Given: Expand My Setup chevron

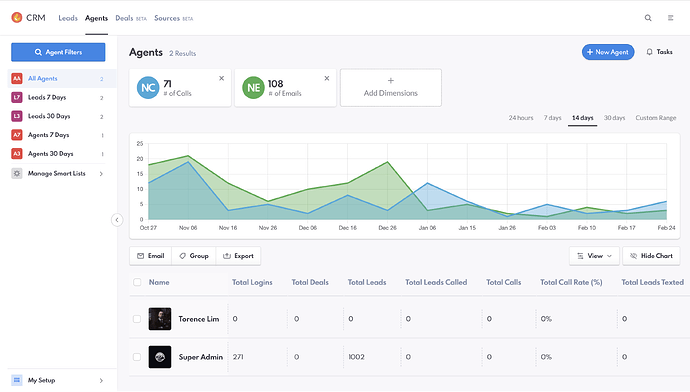Looking at the screenshot, I should coord(101,381).
